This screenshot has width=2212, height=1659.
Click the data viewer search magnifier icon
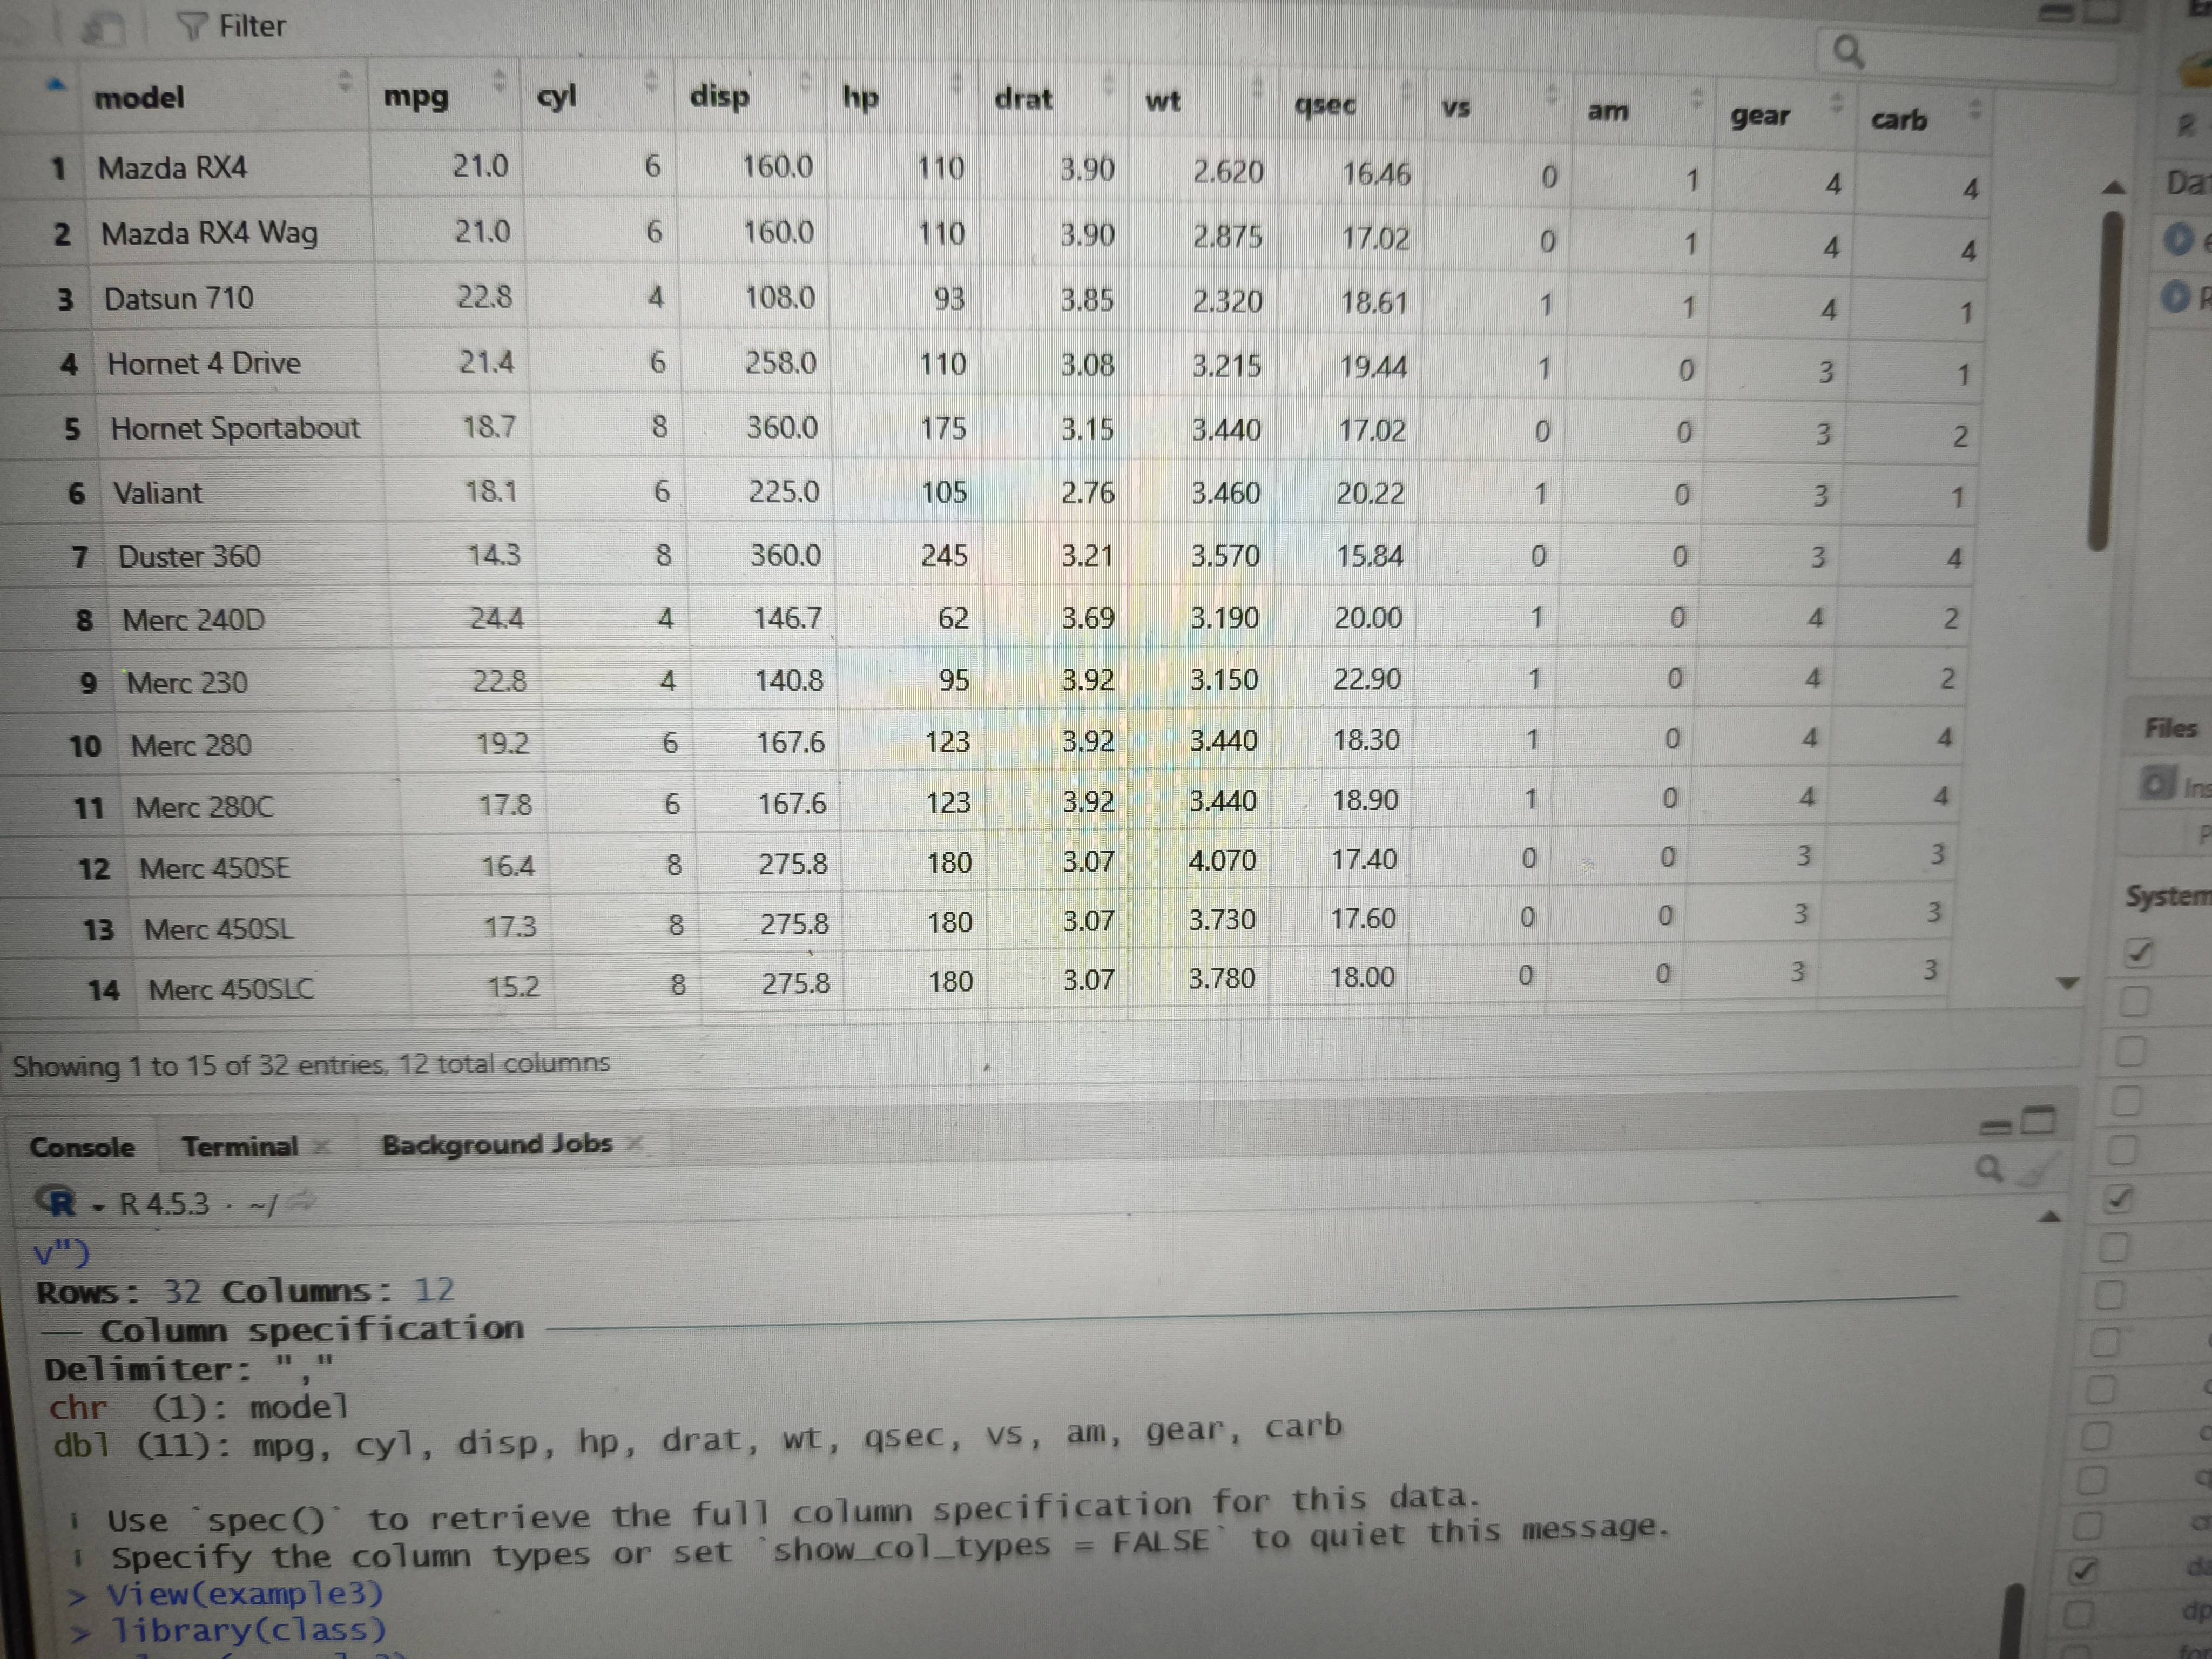click(1848, 50)
